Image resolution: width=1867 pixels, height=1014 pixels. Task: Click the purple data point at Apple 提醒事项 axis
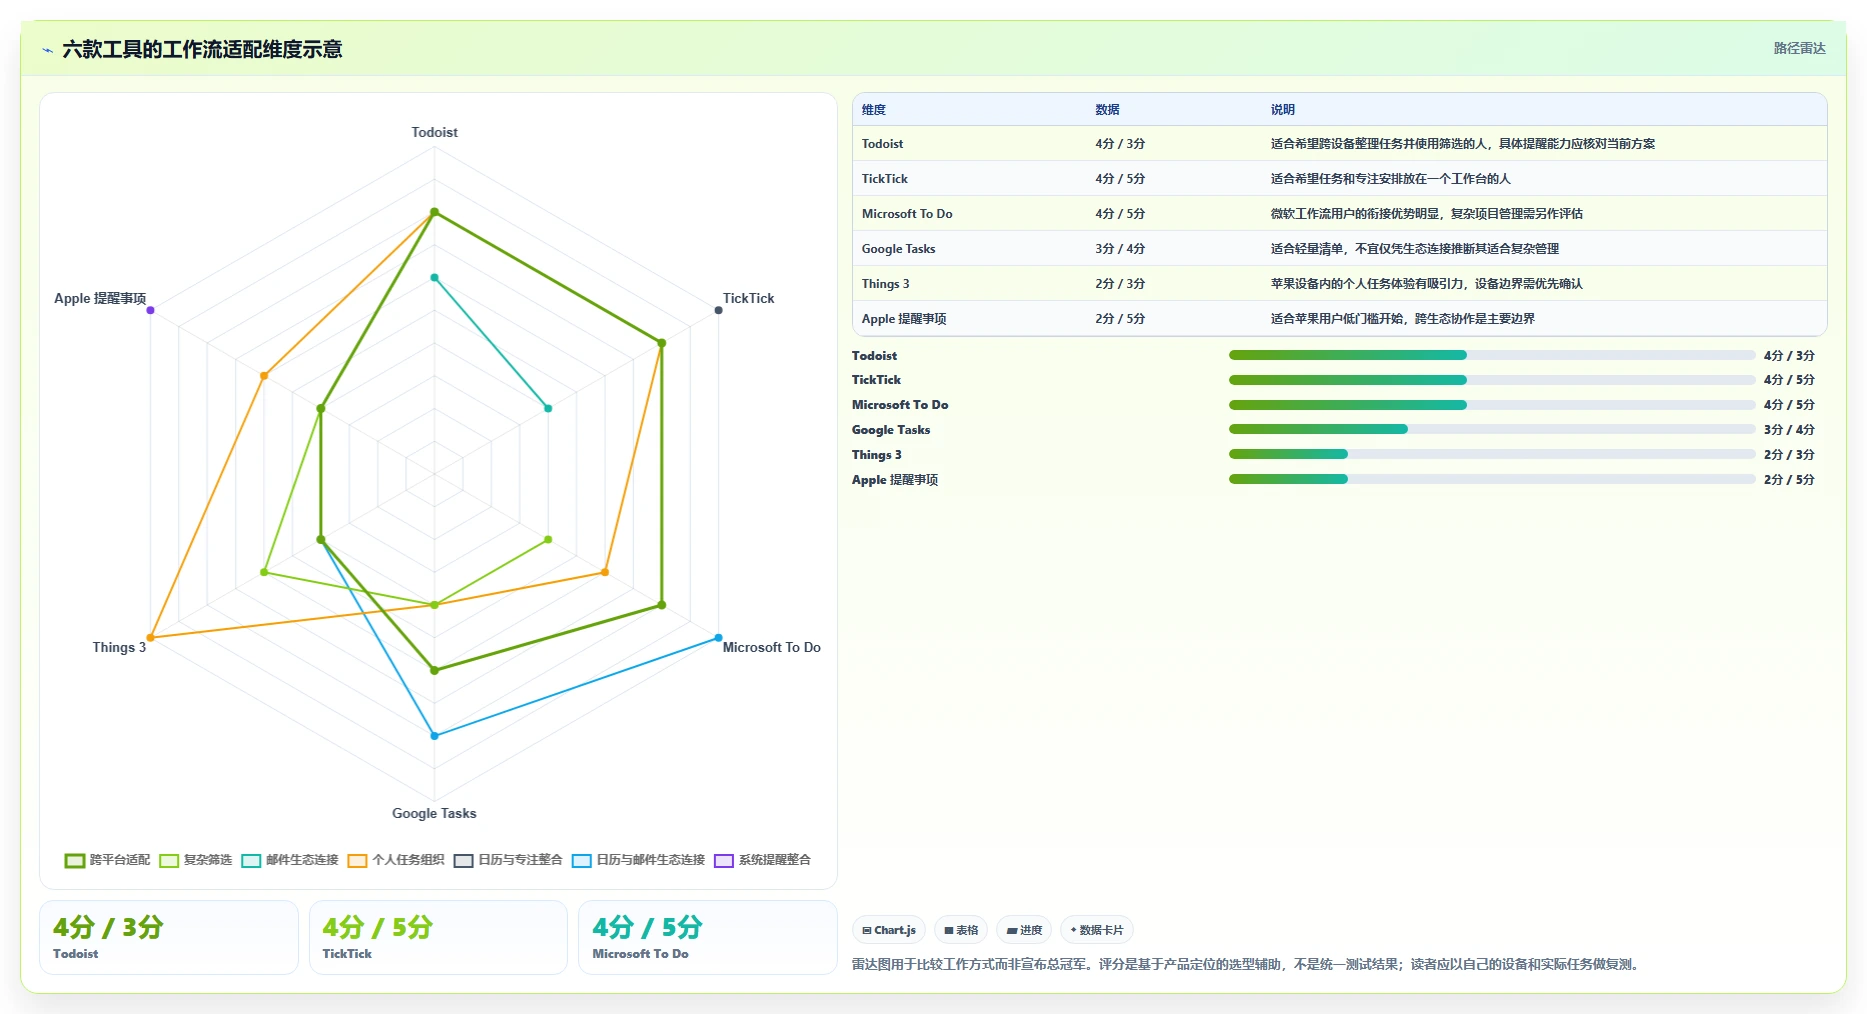tap(150, 310)
